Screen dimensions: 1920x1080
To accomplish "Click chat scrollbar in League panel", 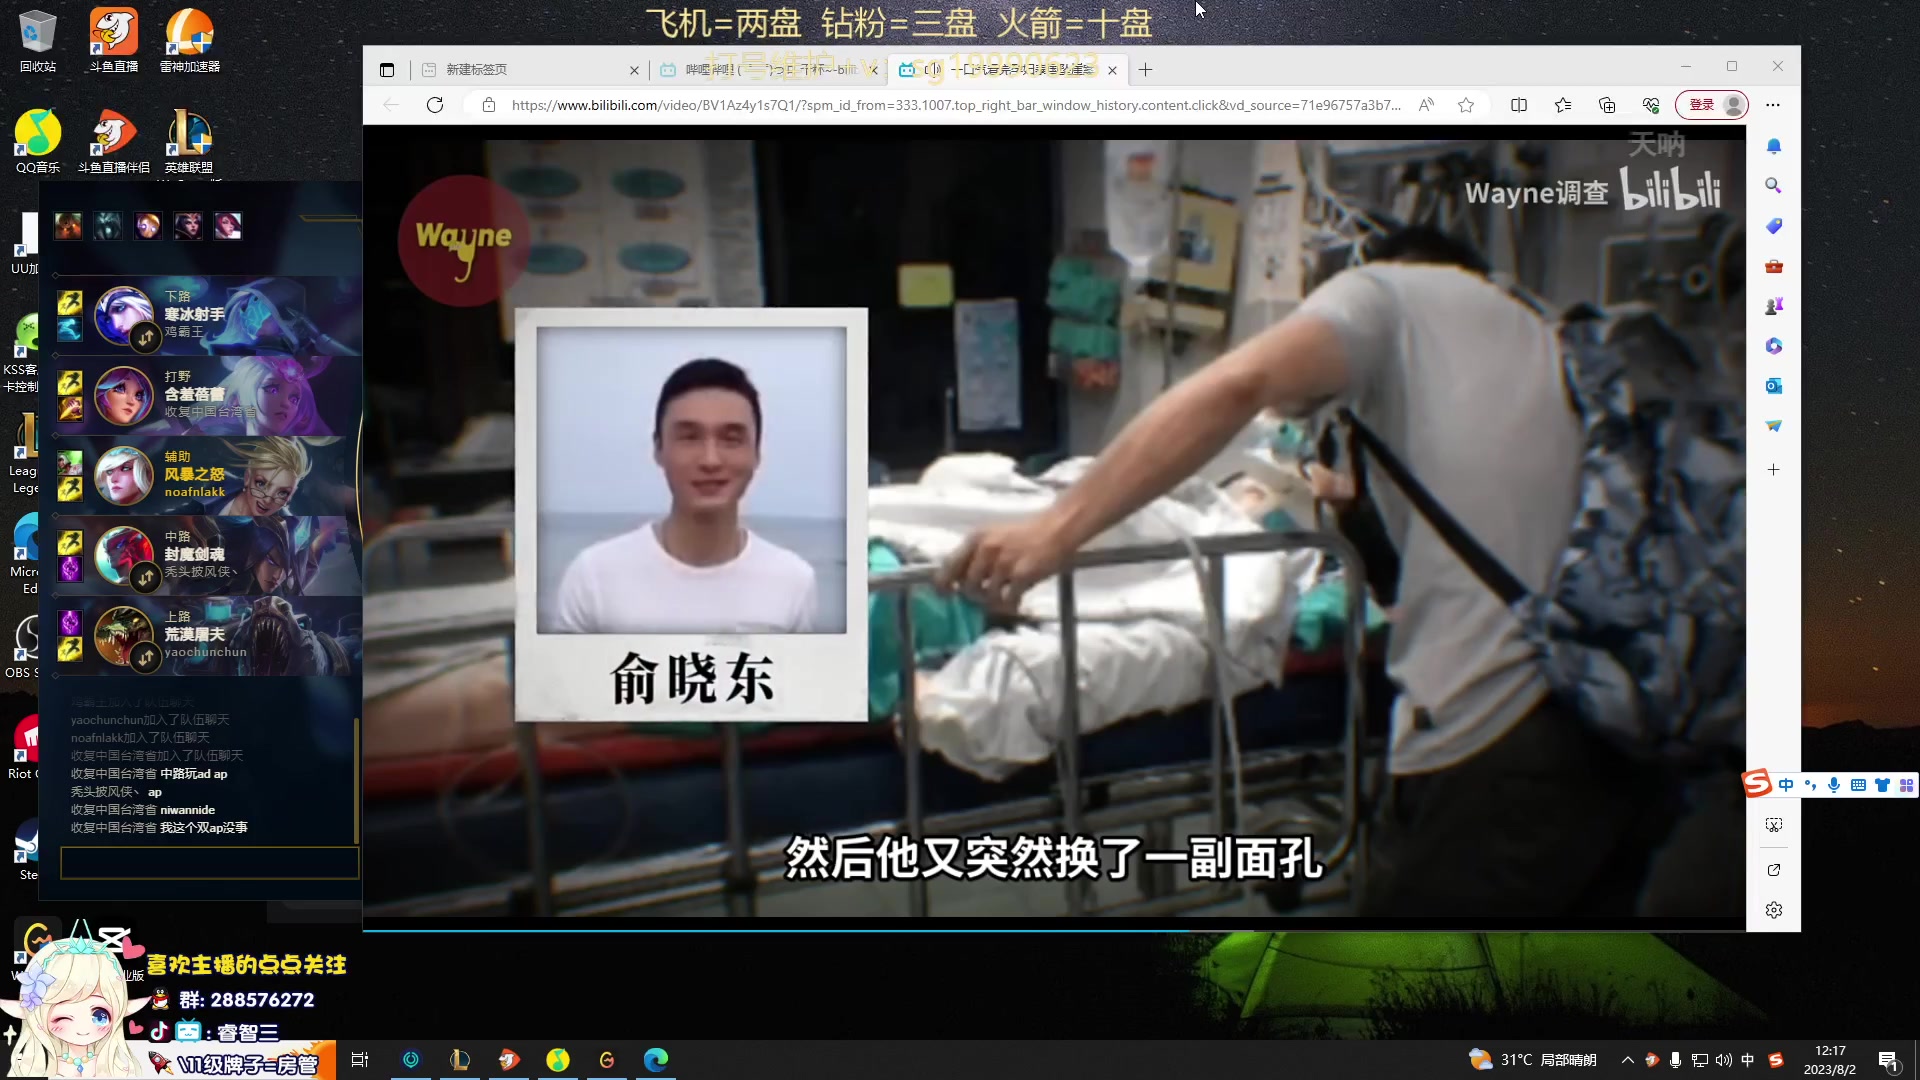I will coord(356,780).
